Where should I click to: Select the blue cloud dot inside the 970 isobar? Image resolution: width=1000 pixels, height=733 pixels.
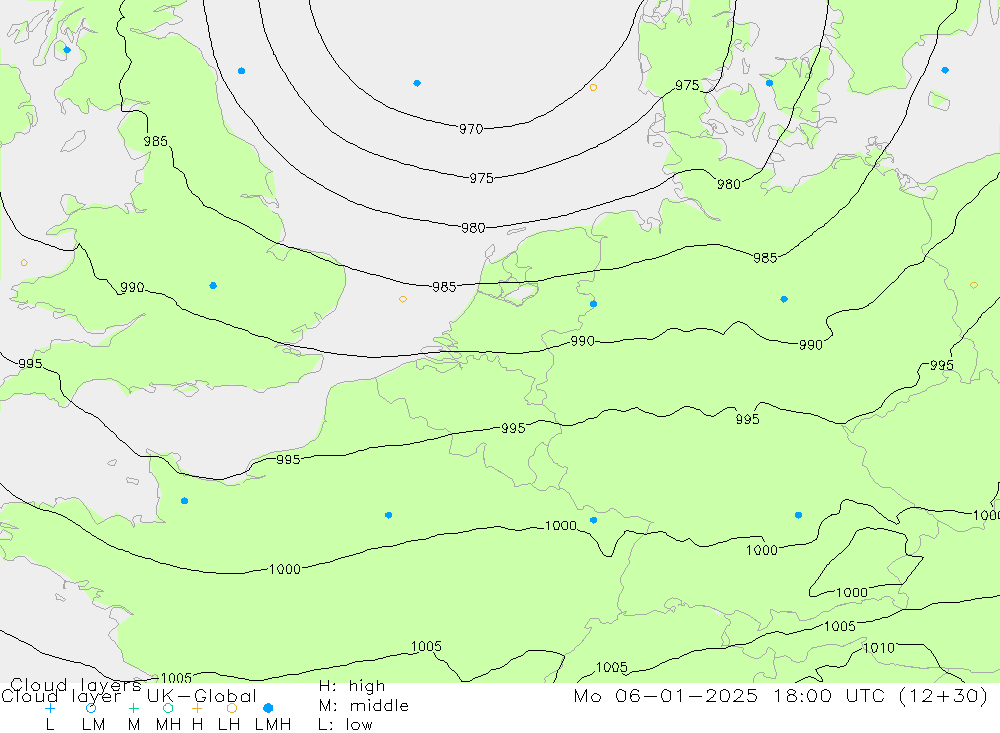417,84
